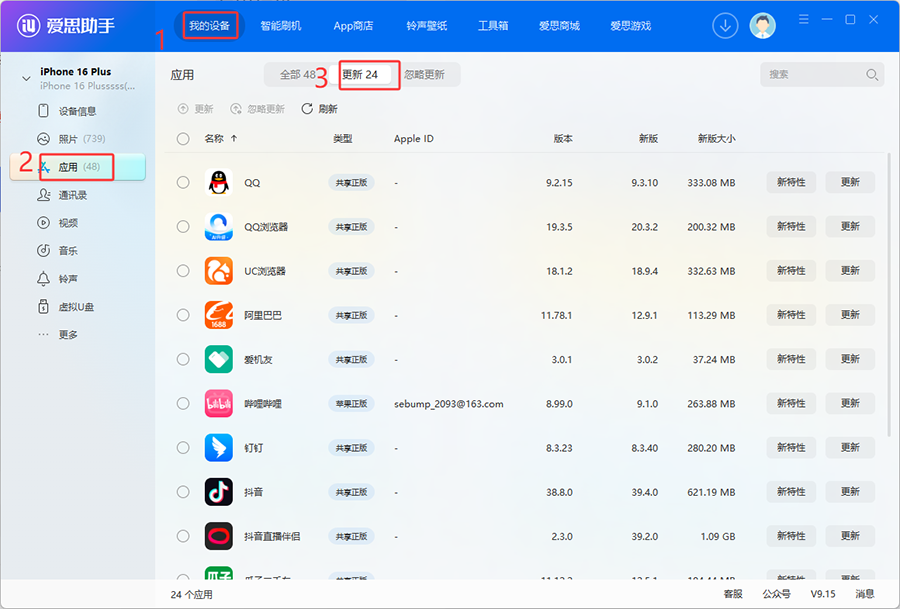Open the user avatar profile

coord(762,26)
